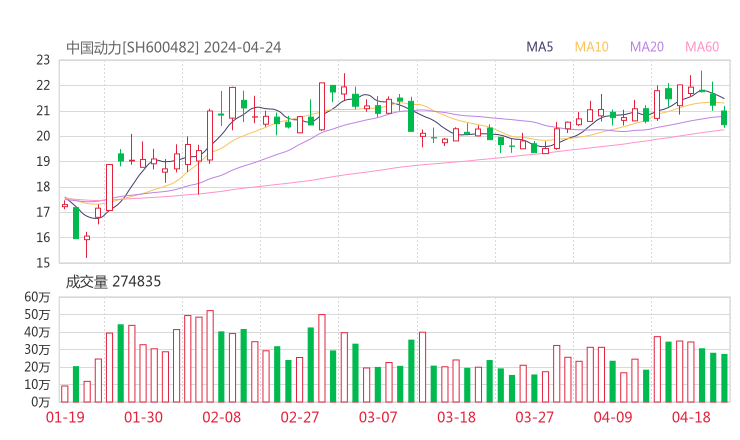Image resolution: width=740 pixels, height=440 pixels.
Task: Click the chart title 中国动力[SH600482] 2024-04-24
Action: 174,48
